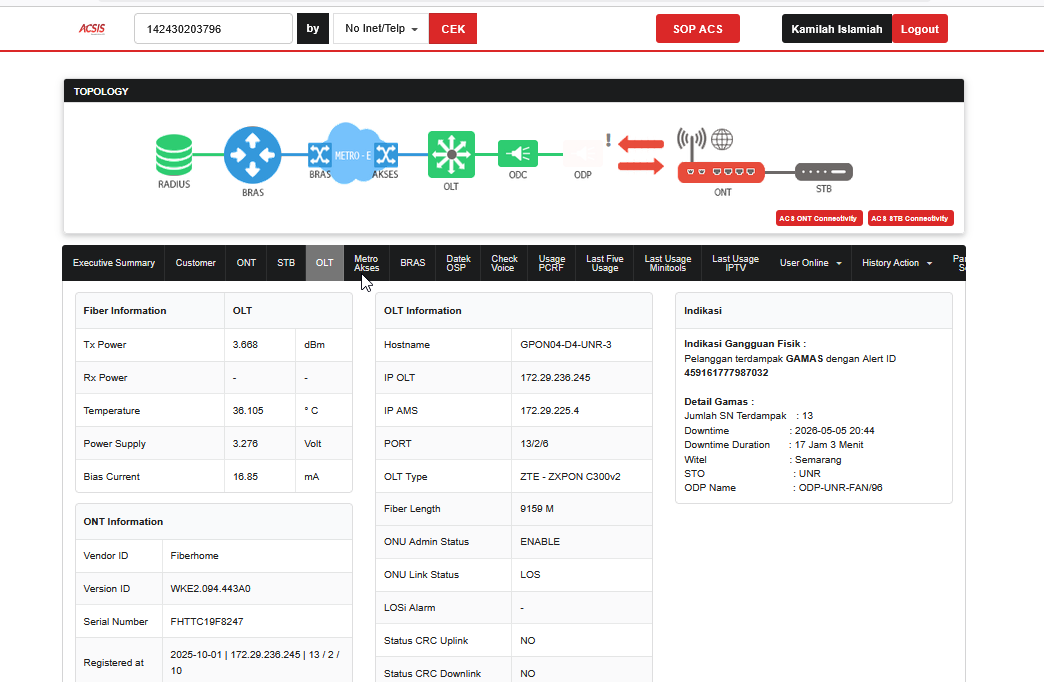Click the small BRAS switch icon beside the cloud
Image resolution: width=1044 pixels, height=682 pixels.
(320, 155)
